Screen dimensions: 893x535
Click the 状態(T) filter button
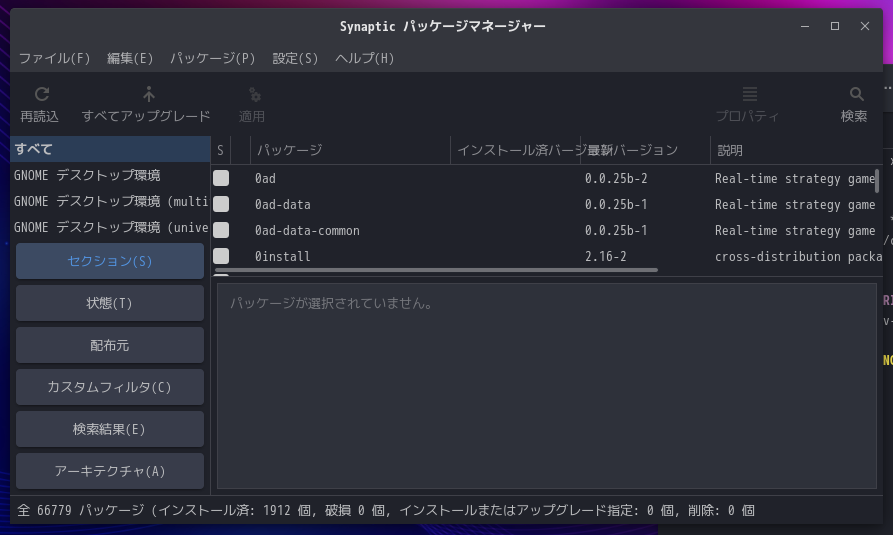[110, 303]
